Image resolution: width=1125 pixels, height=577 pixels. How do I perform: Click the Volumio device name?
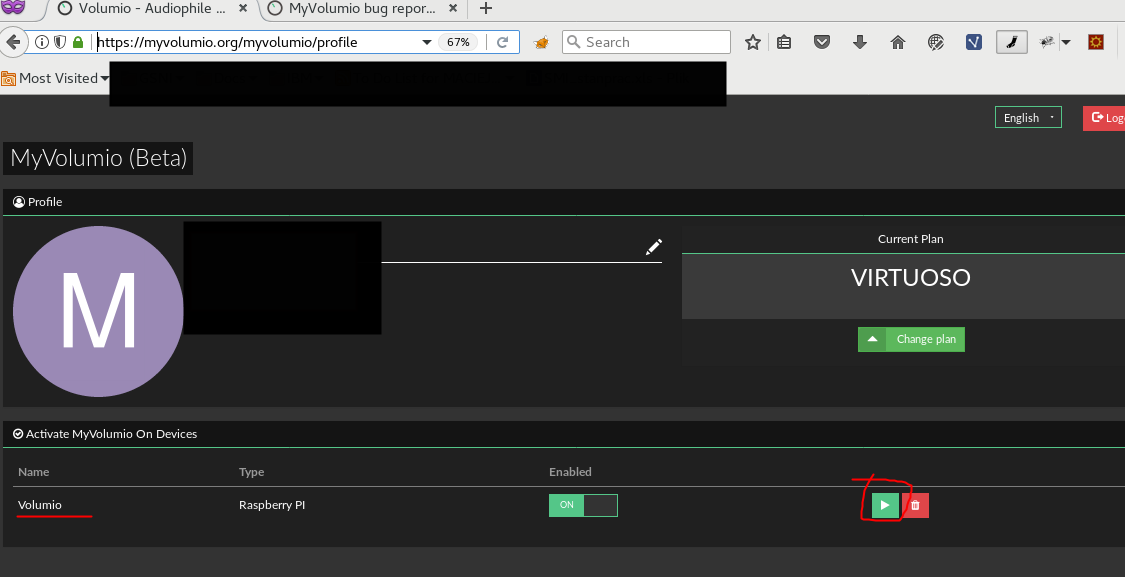pos(39,505)
